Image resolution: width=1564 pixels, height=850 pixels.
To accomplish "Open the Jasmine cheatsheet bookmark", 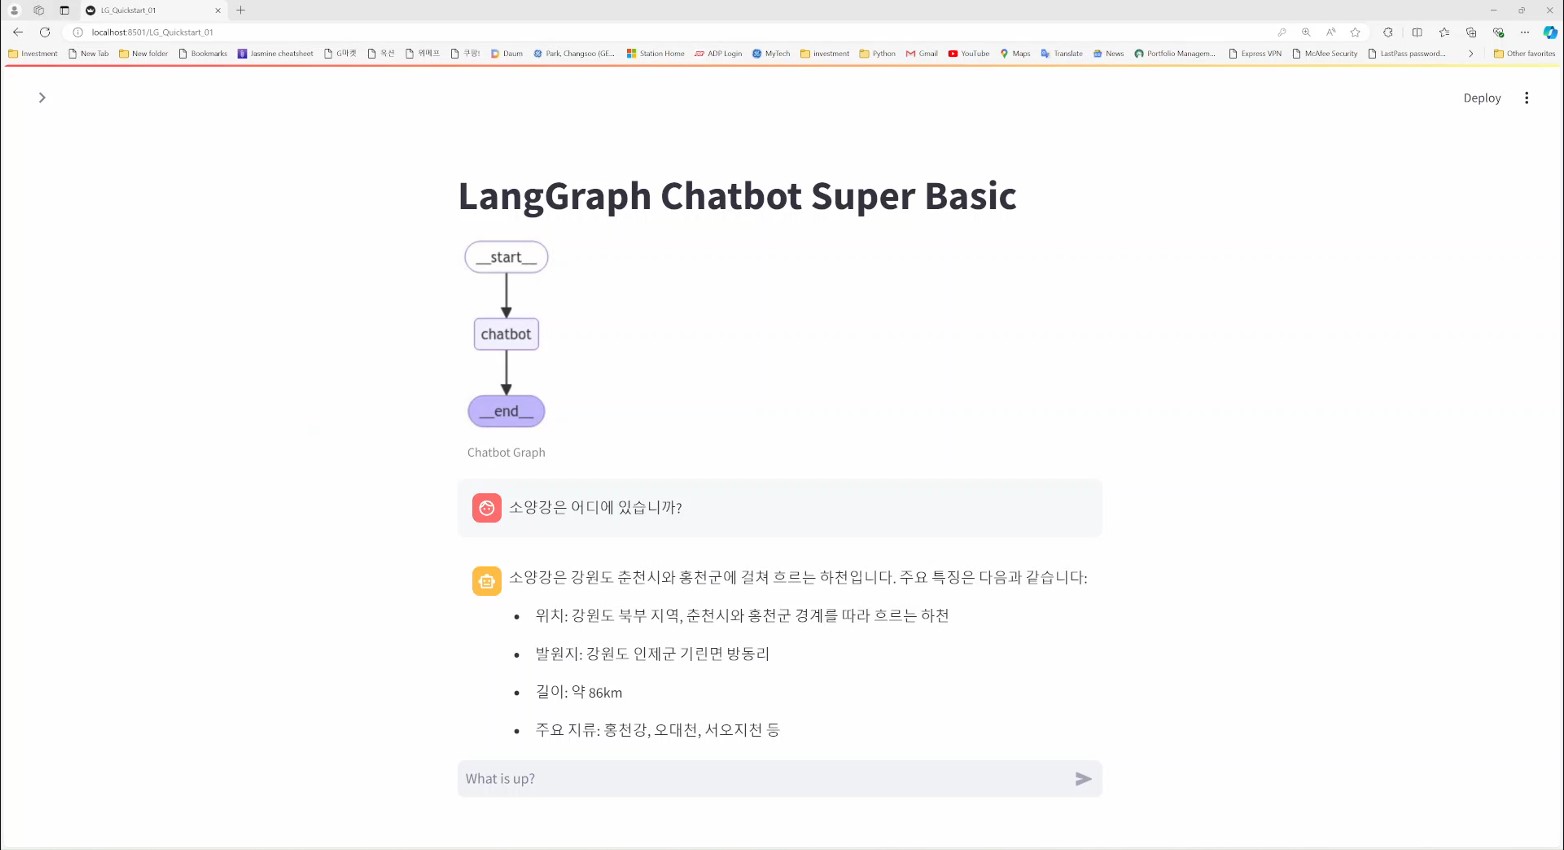I will coord(275,54).
